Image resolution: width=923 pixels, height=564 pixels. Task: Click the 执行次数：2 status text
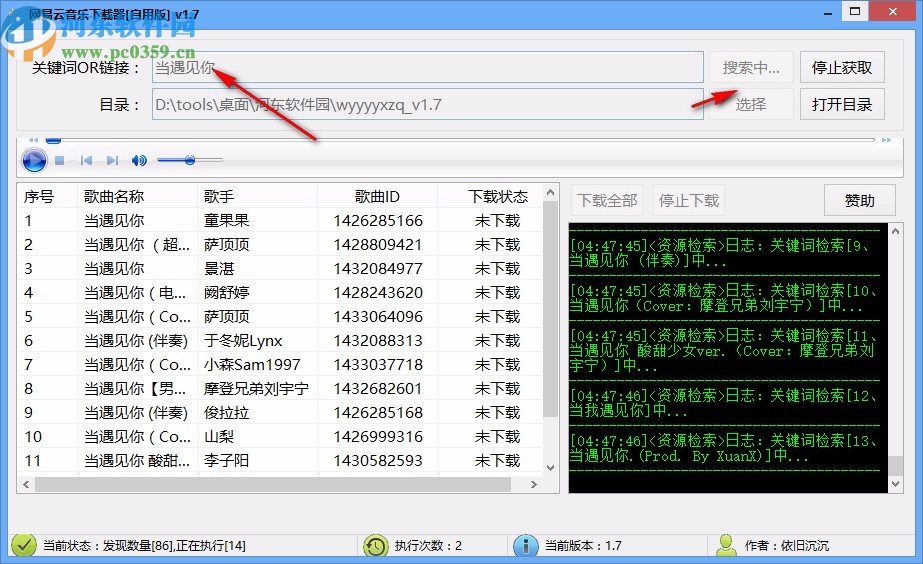coord(428,546)
